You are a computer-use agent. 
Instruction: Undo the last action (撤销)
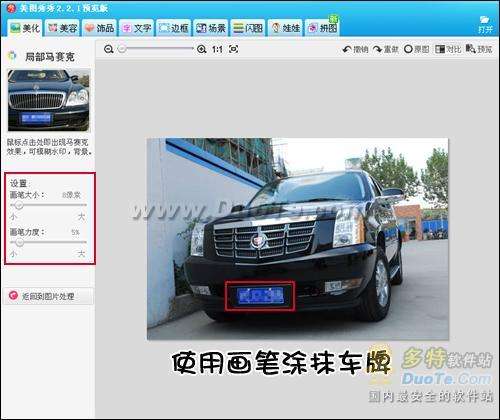(355, 49)
